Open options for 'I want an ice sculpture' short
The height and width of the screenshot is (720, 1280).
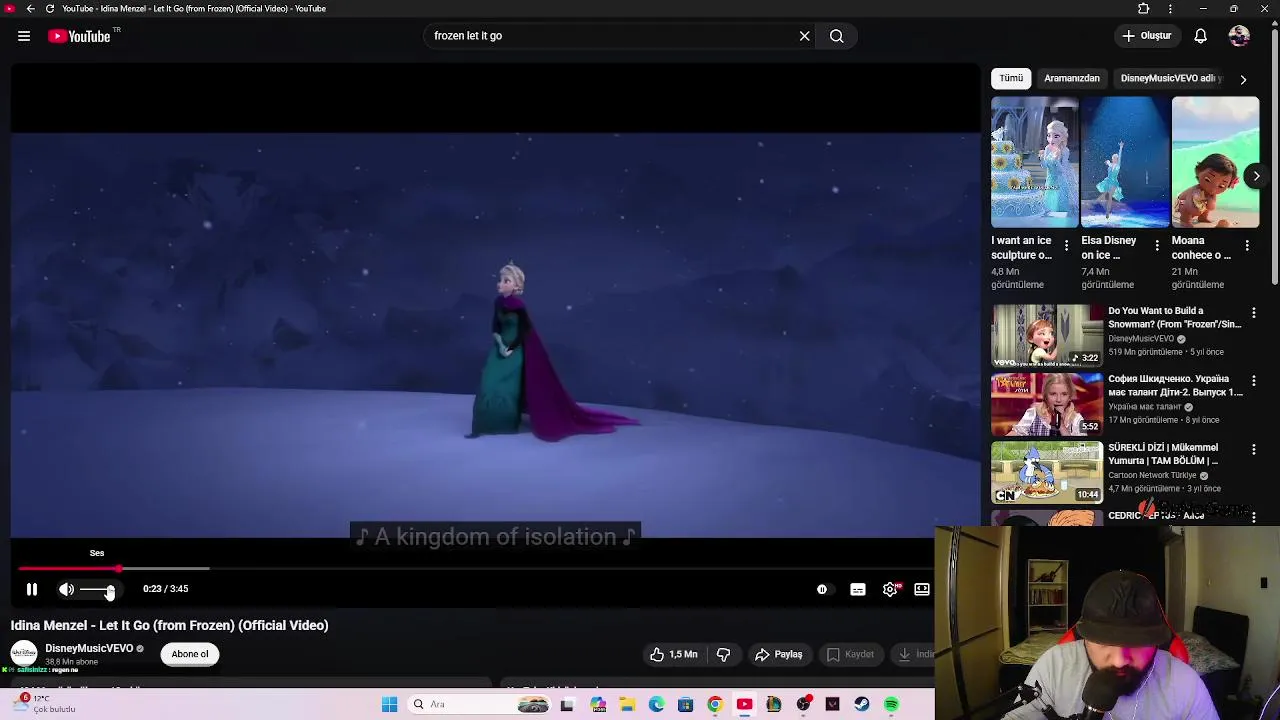1066,245
